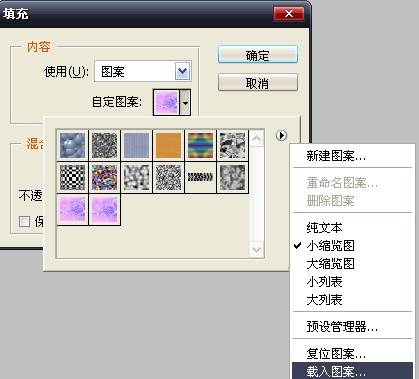Click scroll-down arrow of pattern list

click(x=257, y=249)
